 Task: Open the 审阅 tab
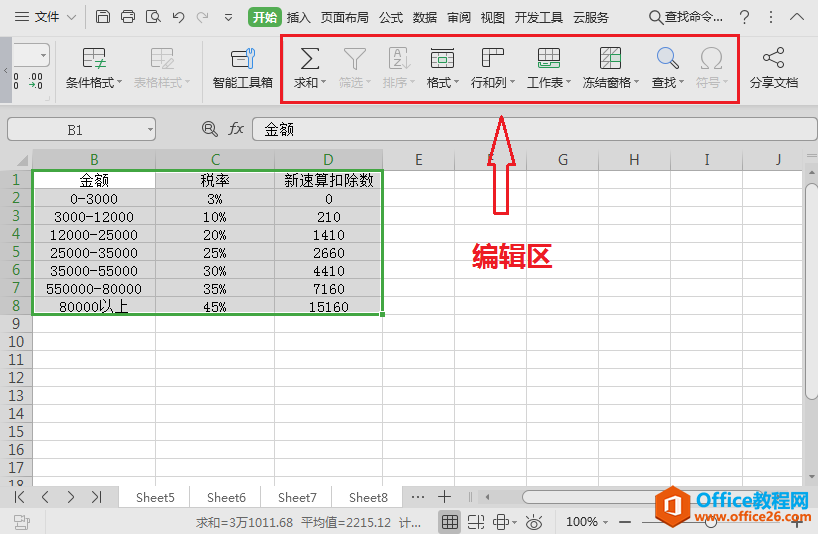(459, 17)
